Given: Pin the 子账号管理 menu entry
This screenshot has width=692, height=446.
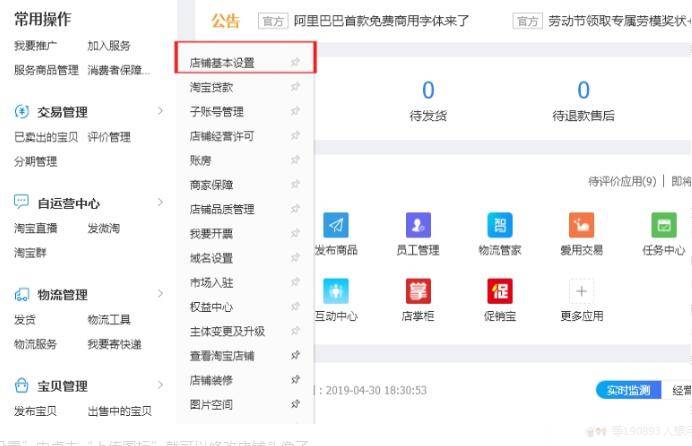Looking at the screenshot, I should [x=295, y=111].
